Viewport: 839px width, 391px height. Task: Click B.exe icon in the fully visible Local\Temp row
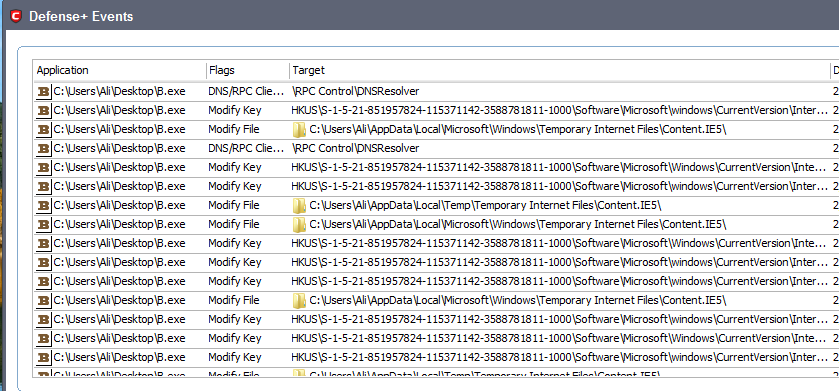(x=43, y=205)
